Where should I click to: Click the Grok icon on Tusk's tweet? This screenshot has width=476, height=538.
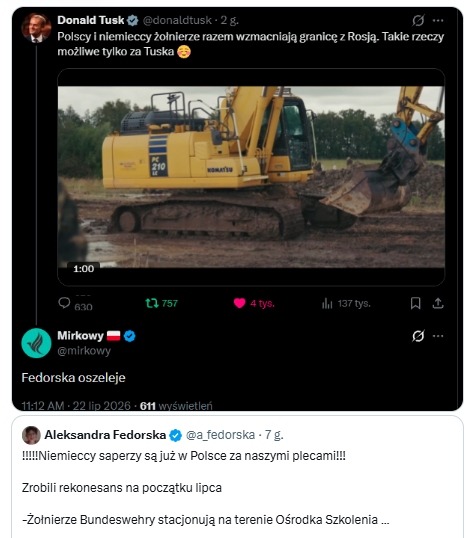click(x=418, y=21)
